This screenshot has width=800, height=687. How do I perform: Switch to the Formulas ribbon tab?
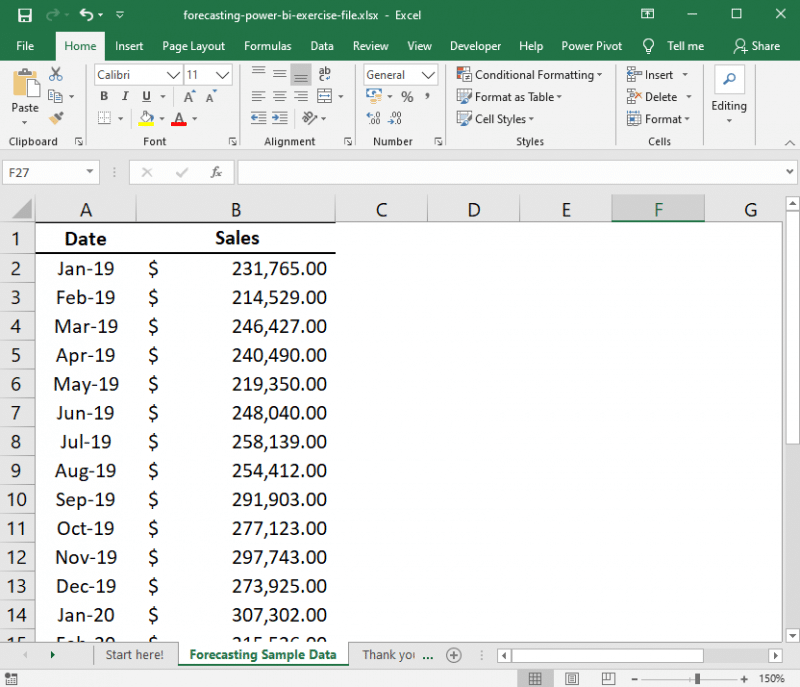click(267, 45)
